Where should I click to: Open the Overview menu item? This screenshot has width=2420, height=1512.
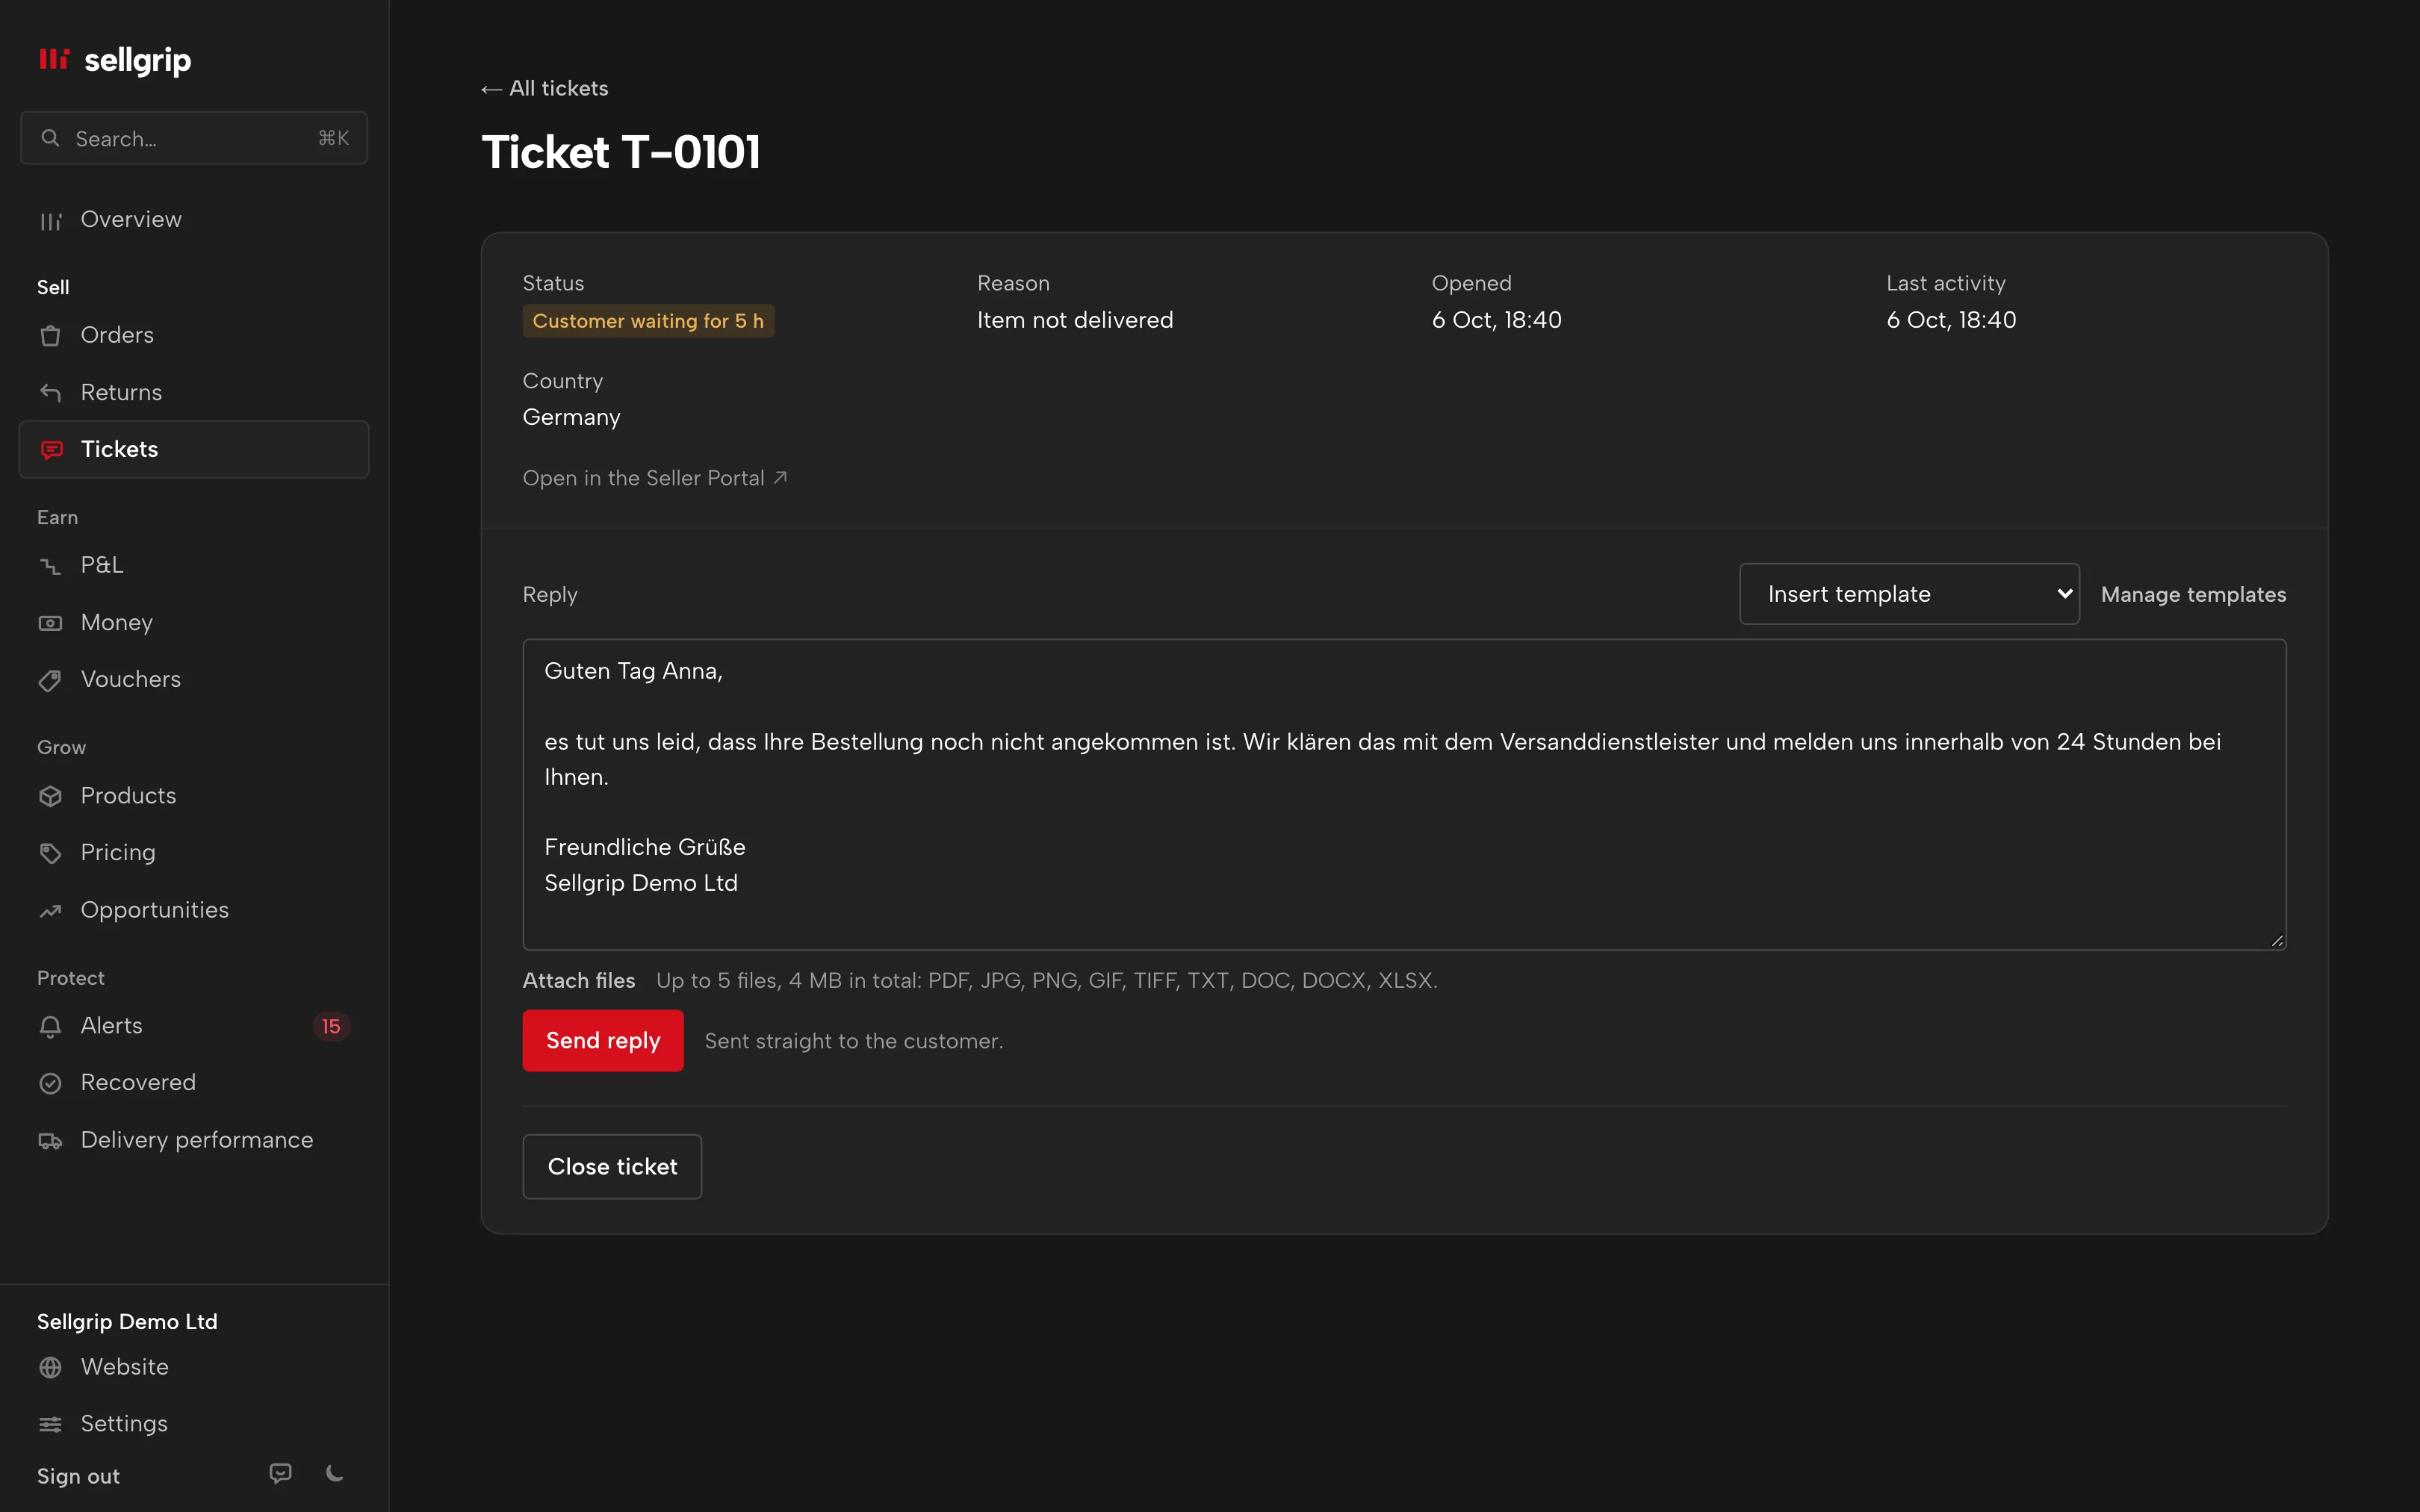tap(194, 220)
